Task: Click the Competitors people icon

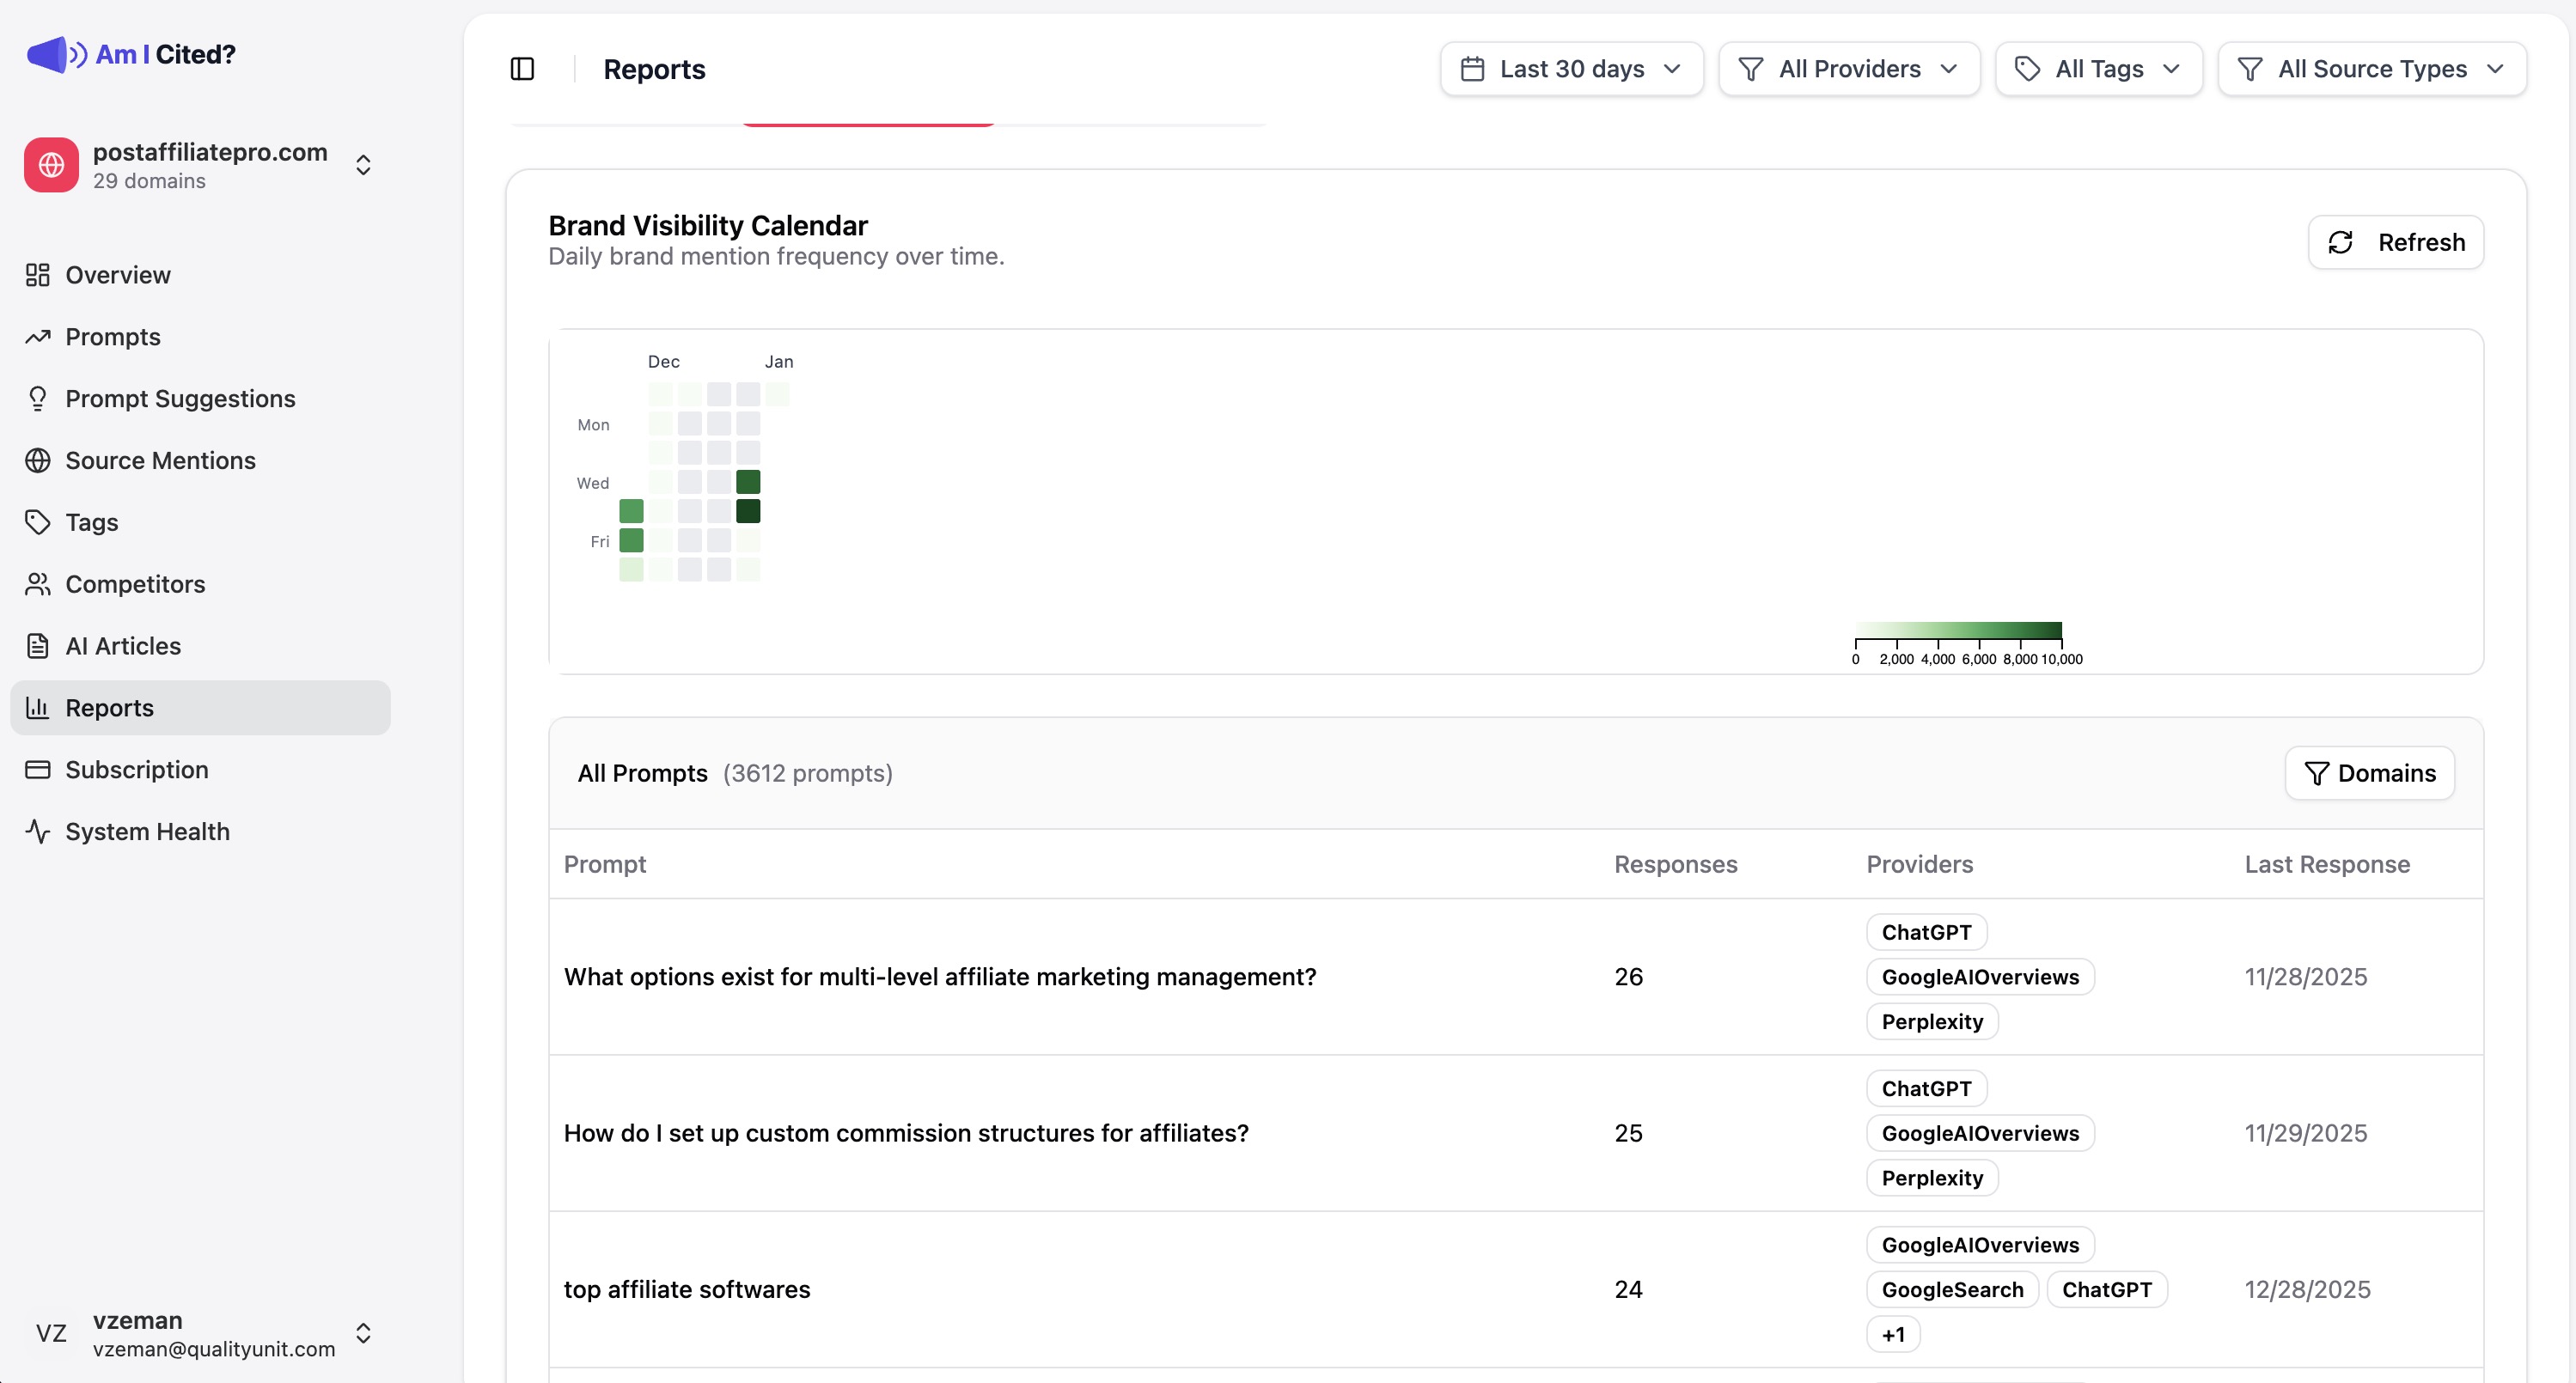Action: click(38, 584)
